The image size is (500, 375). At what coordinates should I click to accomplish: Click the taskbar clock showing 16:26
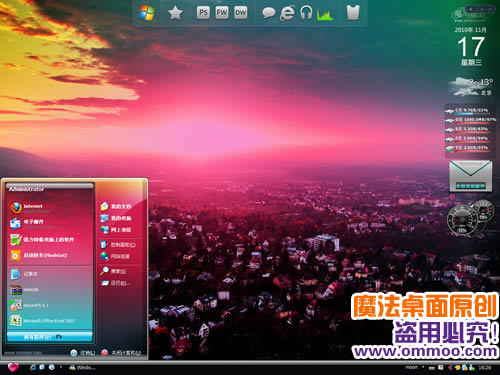point(485,368)
